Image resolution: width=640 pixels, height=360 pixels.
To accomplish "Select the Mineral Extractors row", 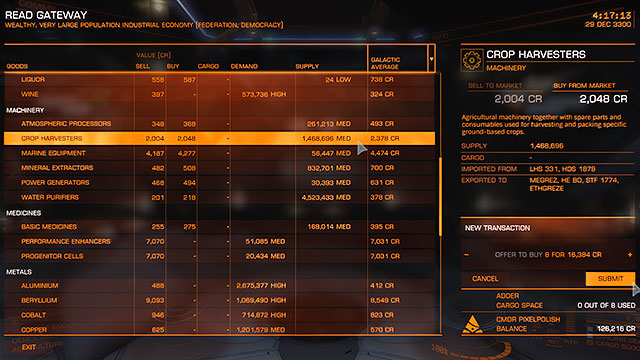I will [x=220, y=168].
